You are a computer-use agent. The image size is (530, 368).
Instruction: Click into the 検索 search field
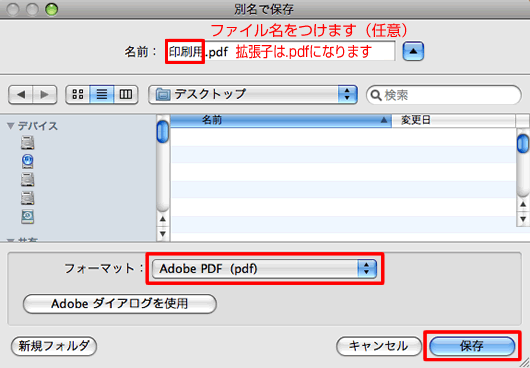pyautogui.click(x=443, y=95)
